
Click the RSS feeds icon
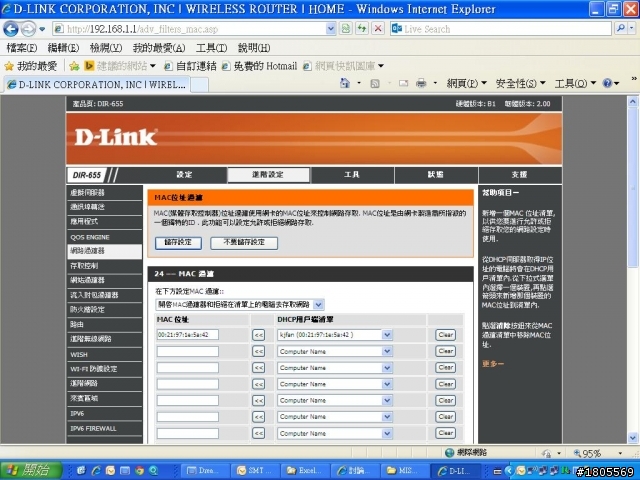pos(375,84)
